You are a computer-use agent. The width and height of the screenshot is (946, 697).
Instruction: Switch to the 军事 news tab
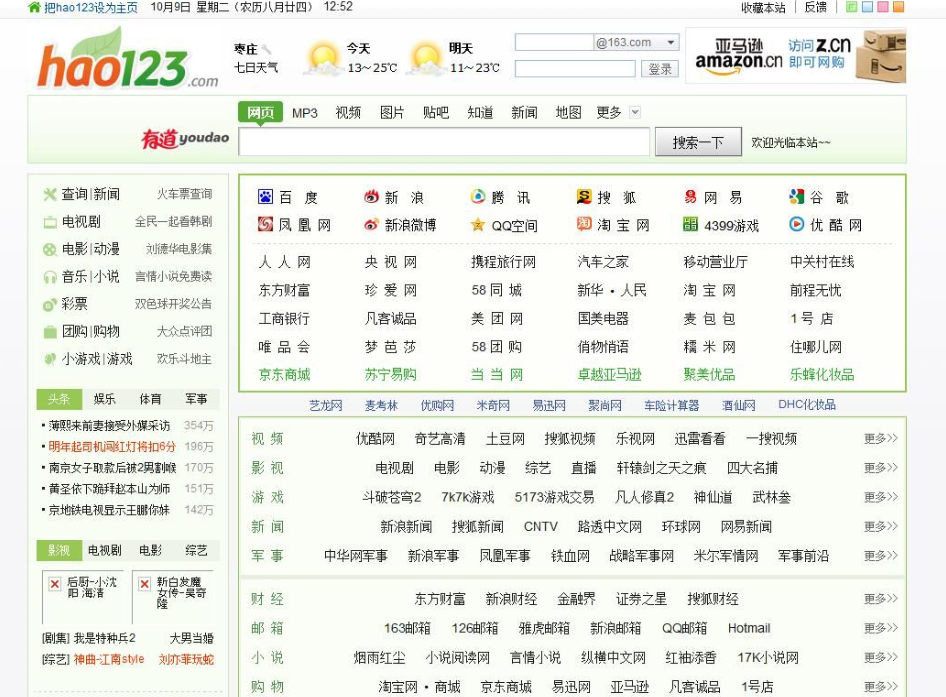tap(196, 399)
